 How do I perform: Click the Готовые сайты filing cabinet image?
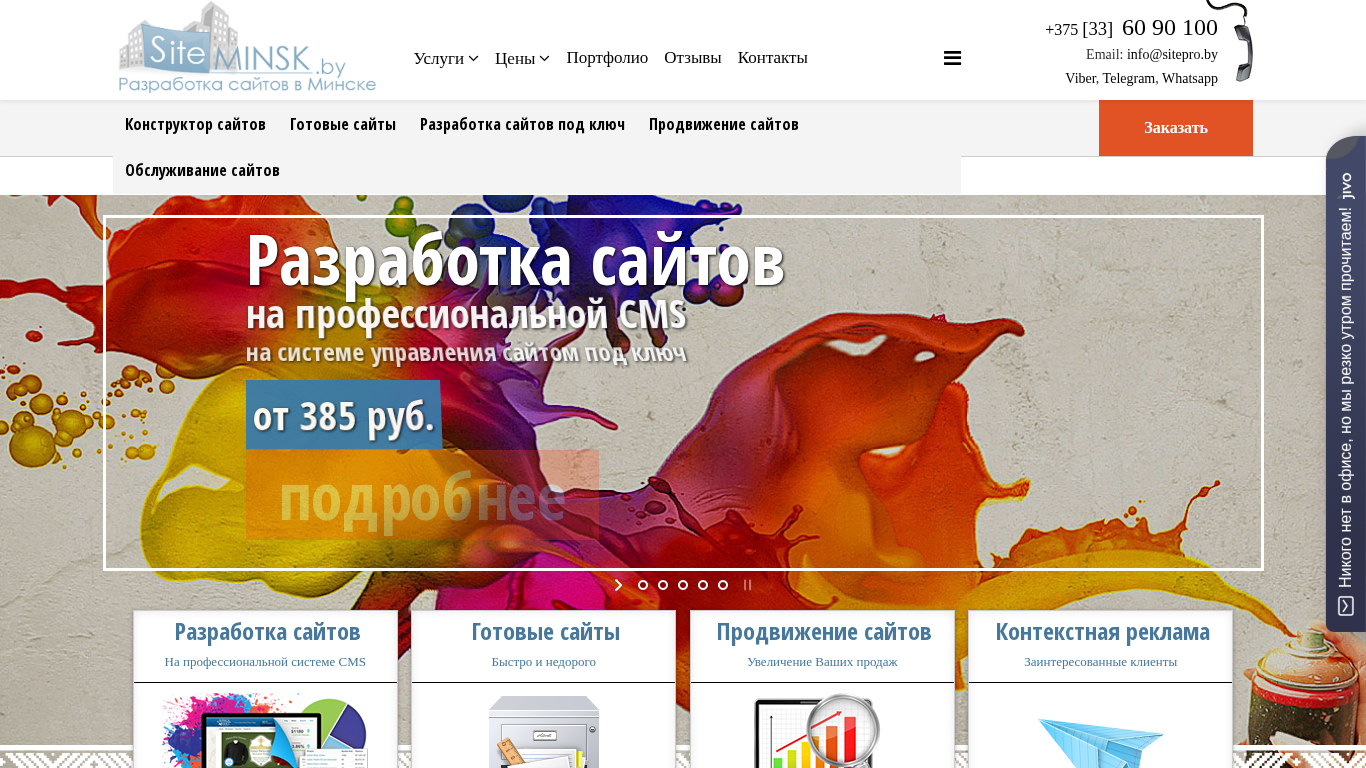coord(543,731)
